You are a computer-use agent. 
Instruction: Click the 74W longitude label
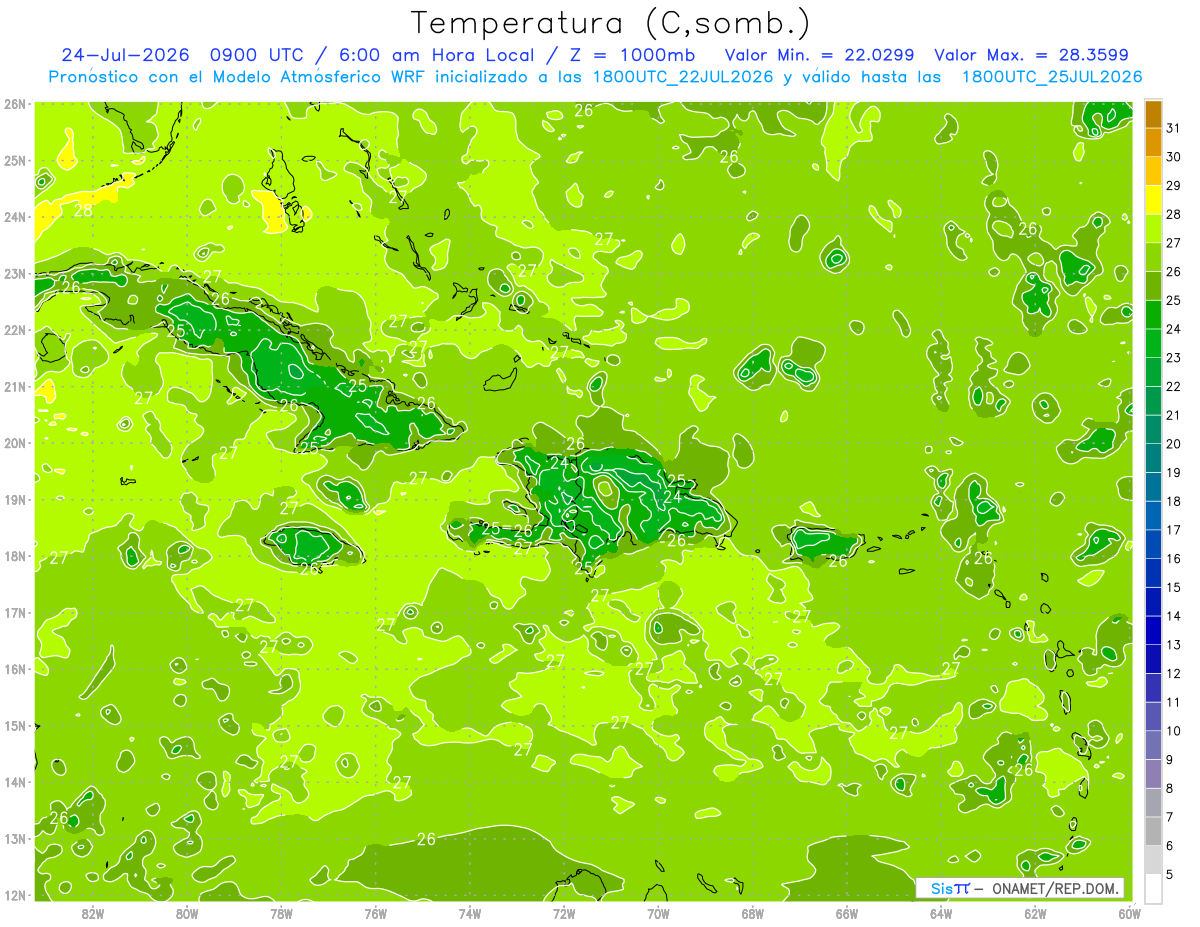[469, 913]
